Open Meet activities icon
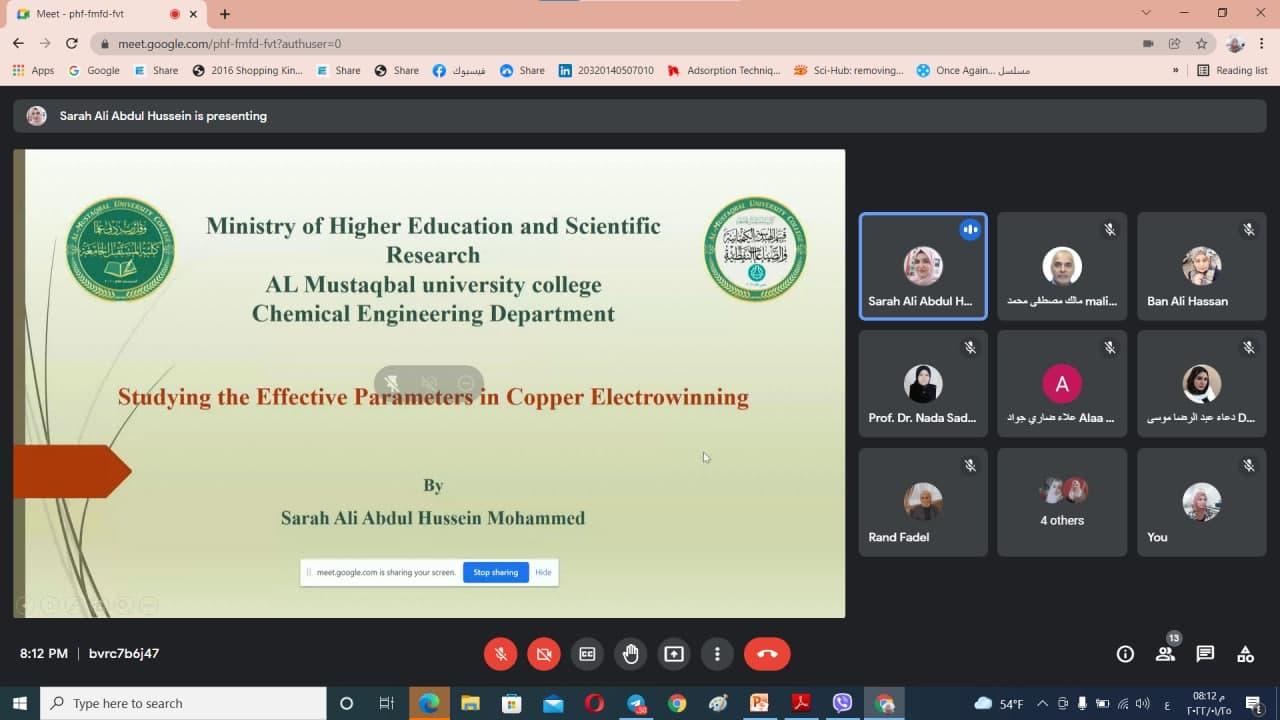The image size is (1280, 720). point(1245,654)
